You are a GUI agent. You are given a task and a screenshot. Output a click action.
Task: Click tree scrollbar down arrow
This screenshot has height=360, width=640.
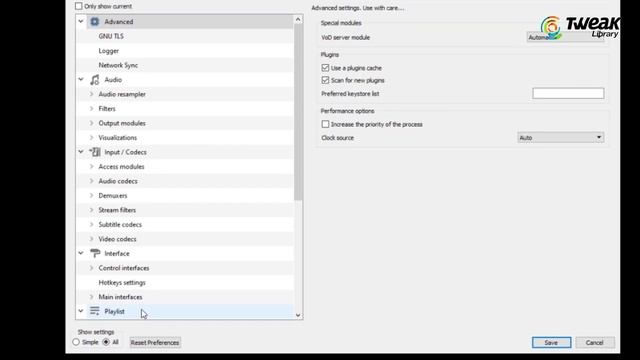coord(298,315)
